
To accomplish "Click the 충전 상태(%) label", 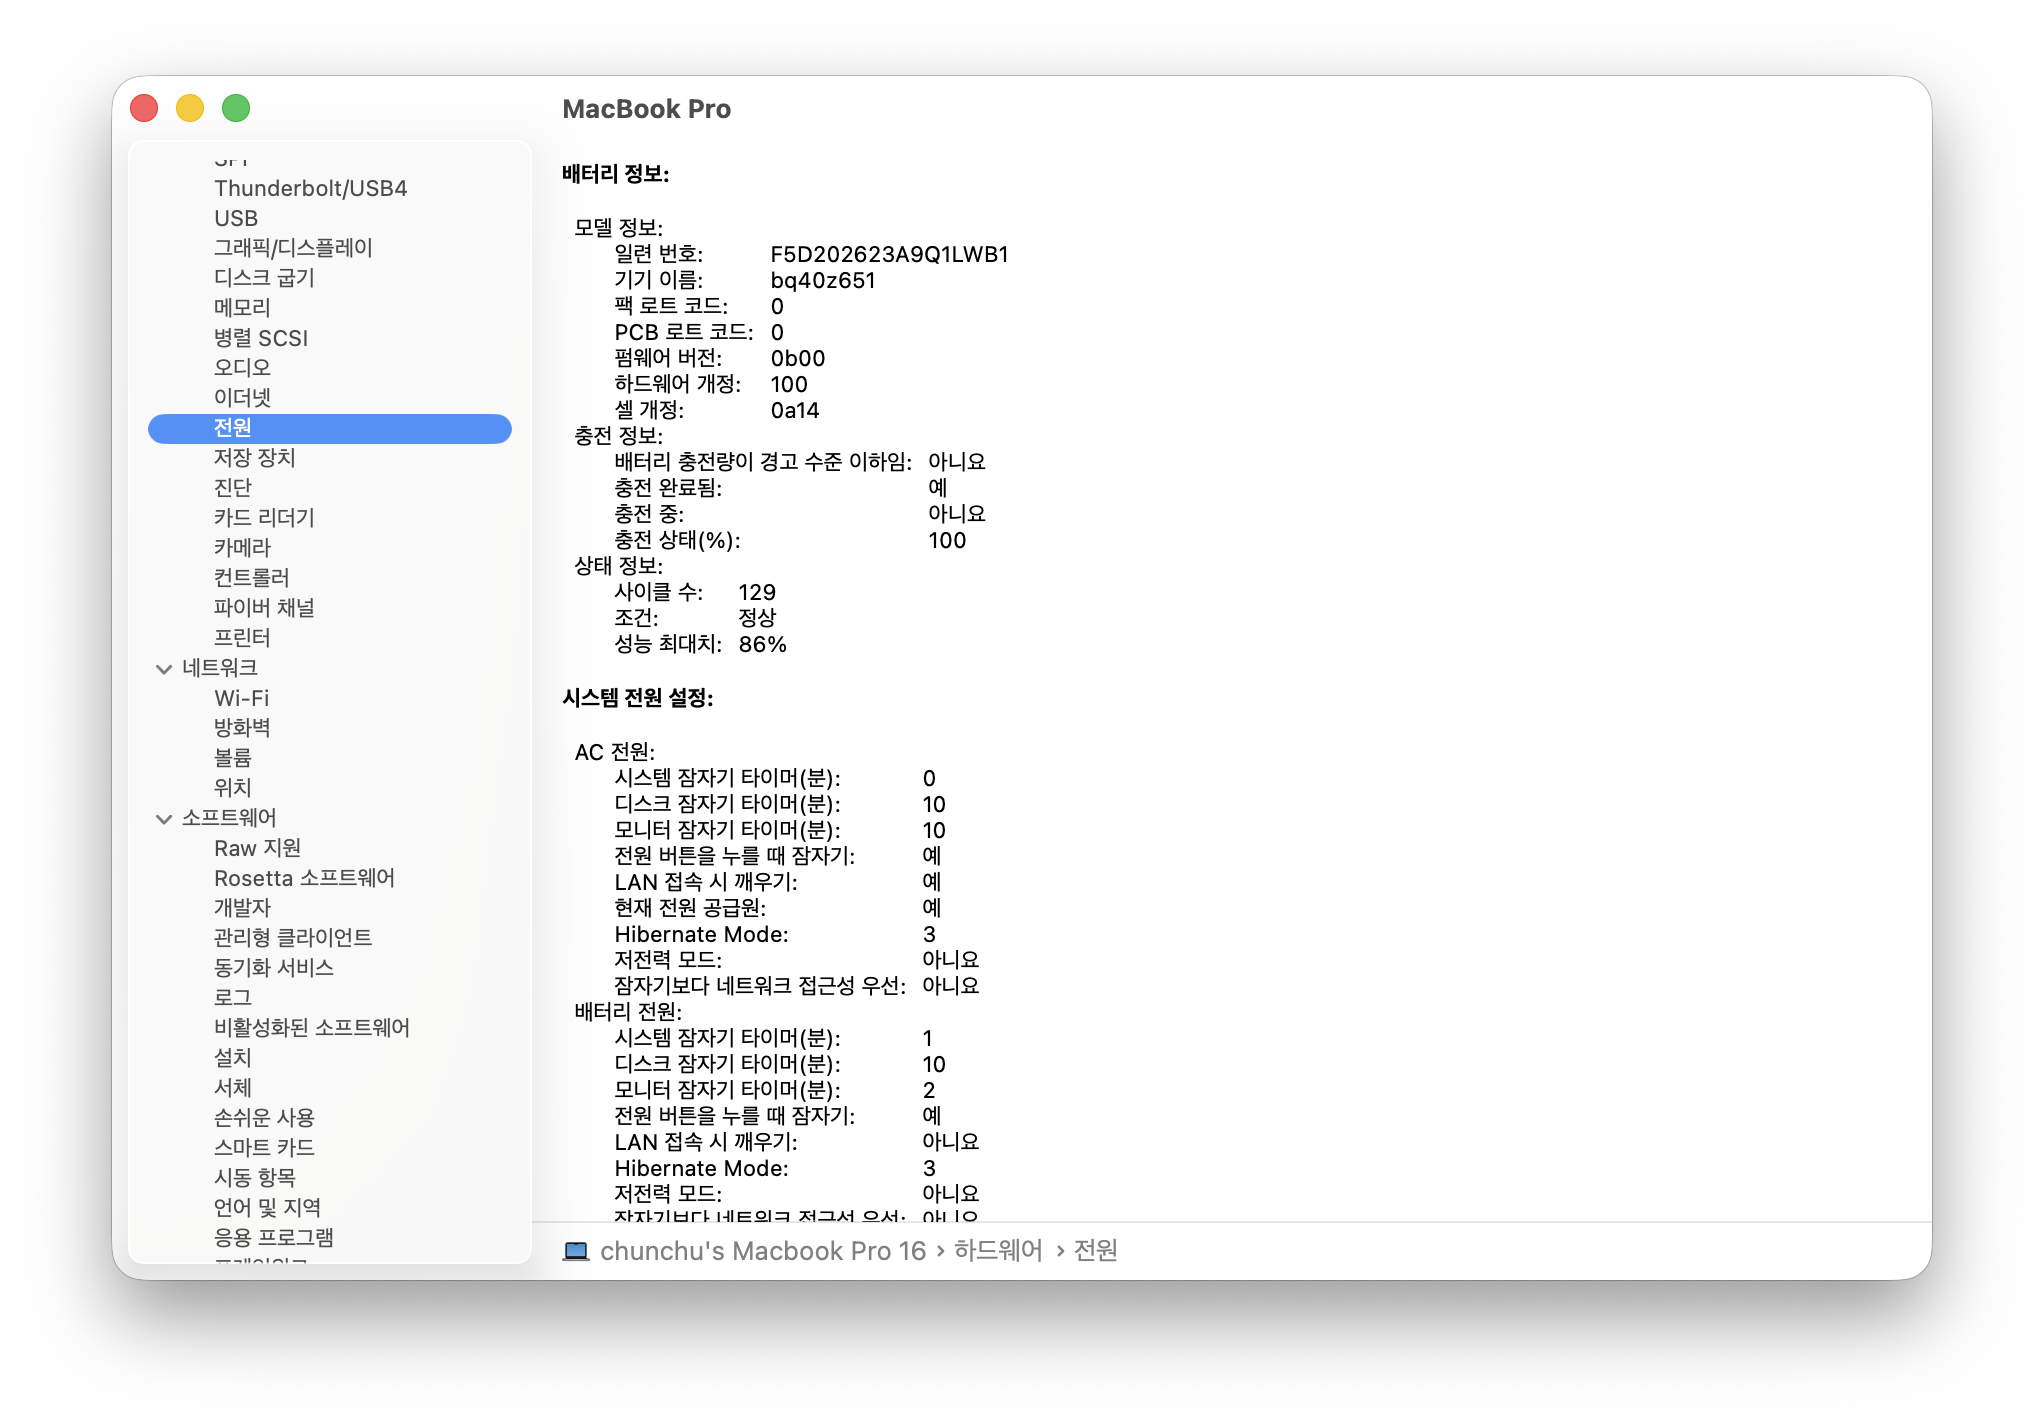I will coord(677,541).
